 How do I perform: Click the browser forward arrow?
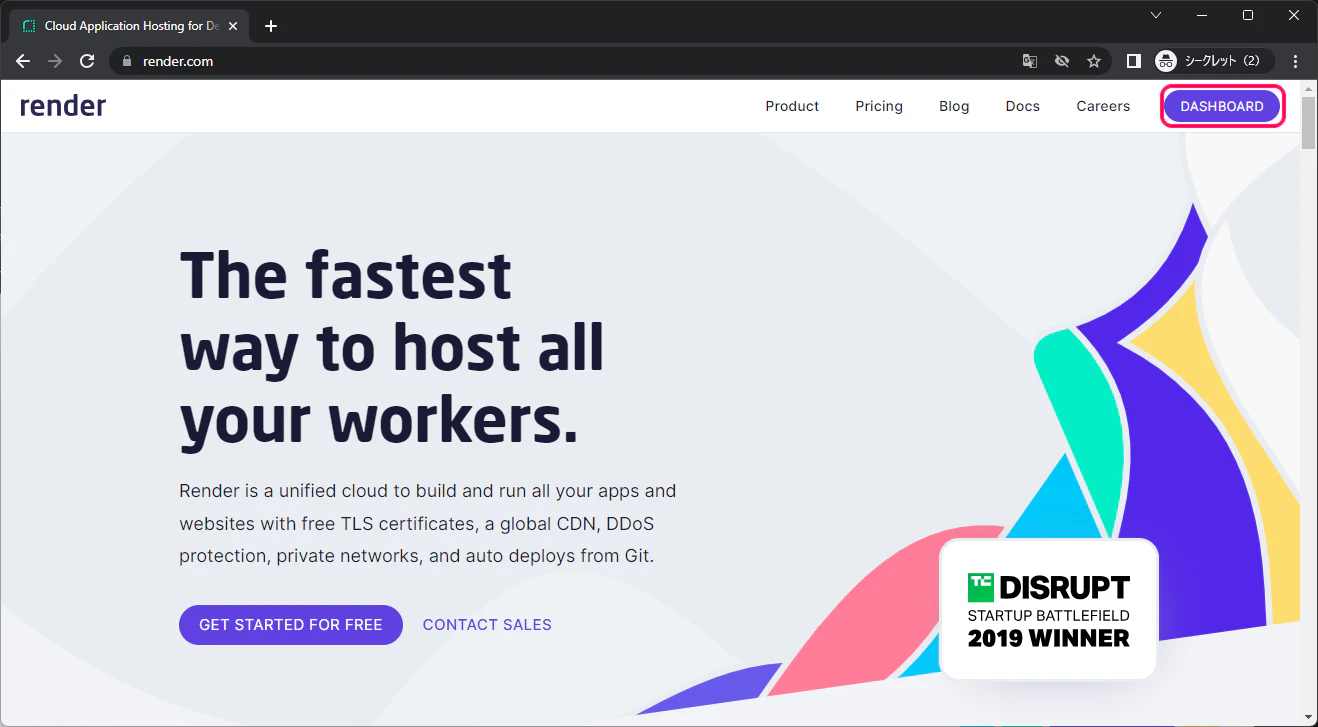point(55,61)
